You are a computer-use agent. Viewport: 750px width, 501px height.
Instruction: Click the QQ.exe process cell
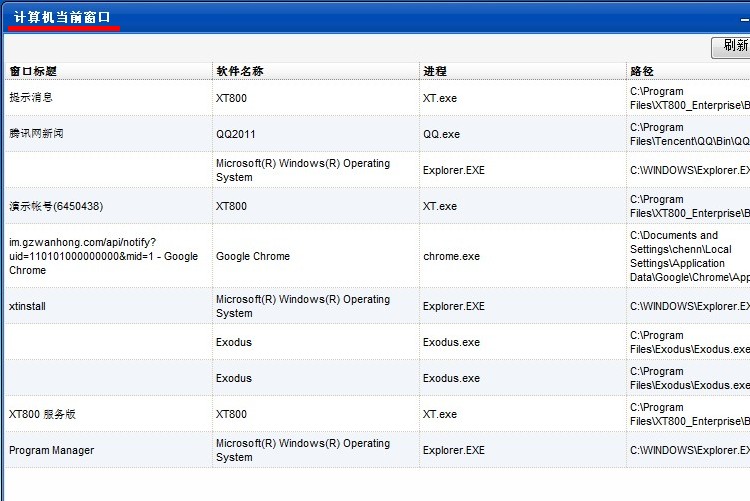click(523, 134)
